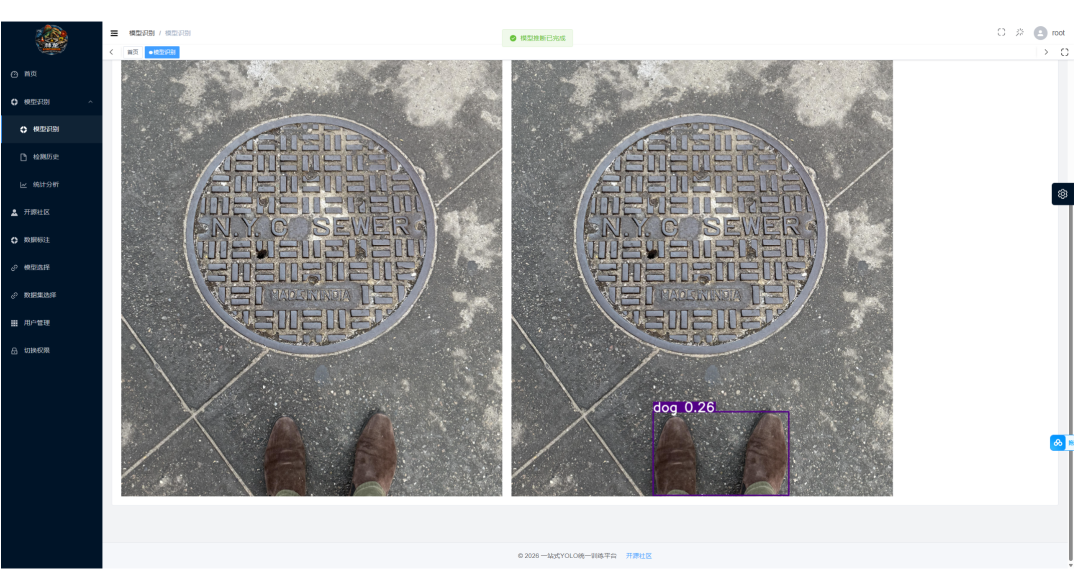Open 用户管理 sidebar item
The width and height of the screenshot is (1080, 575).
click(x=52, y=322)
